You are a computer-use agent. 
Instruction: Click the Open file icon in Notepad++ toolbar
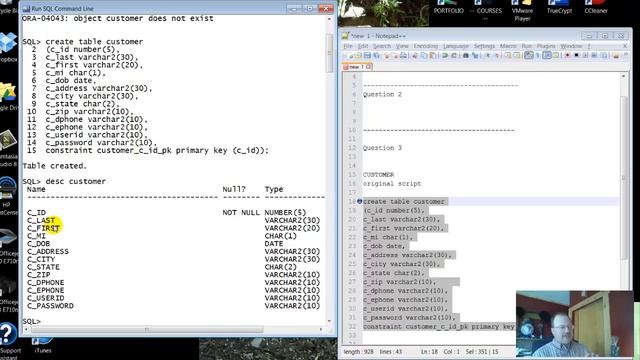[358, 55]
